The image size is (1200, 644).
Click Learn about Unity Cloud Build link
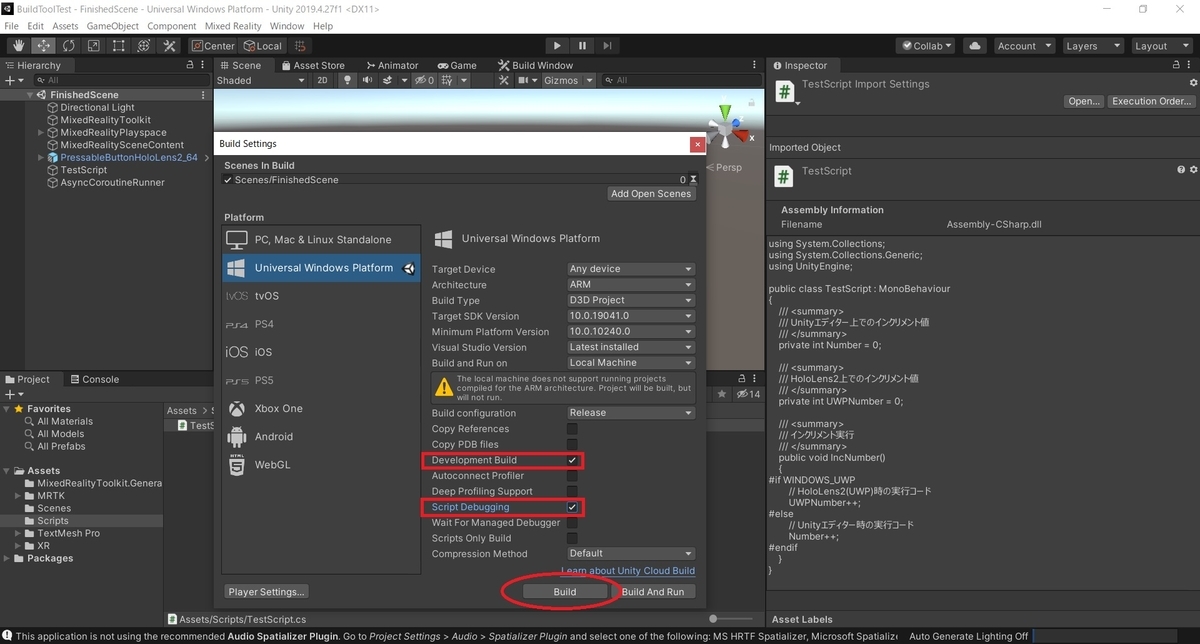point(628,571)
